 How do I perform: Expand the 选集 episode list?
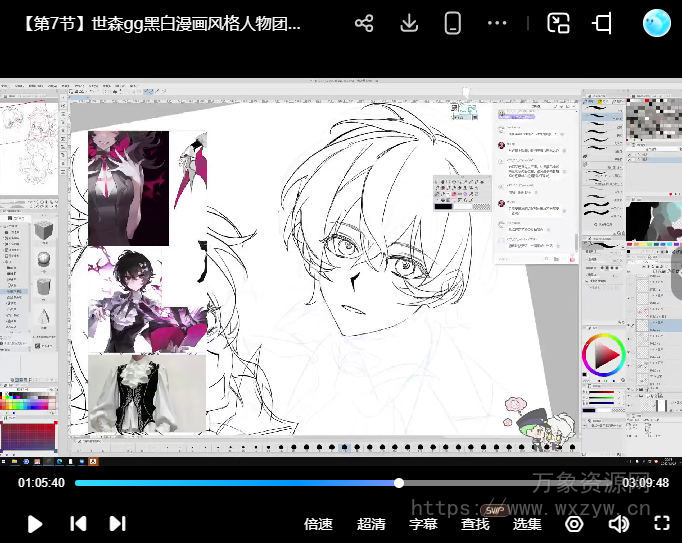527,523
